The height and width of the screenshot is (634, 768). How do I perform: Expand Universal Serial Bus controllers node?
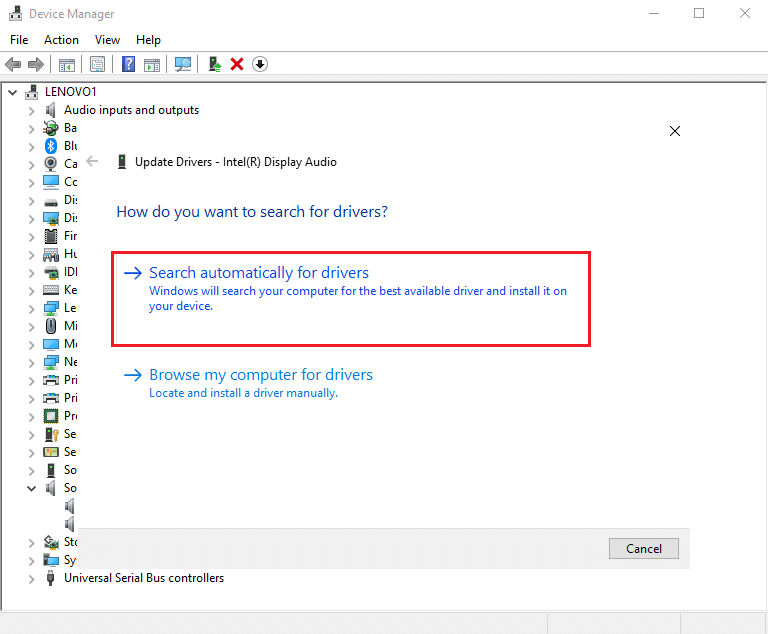(31, 578)
